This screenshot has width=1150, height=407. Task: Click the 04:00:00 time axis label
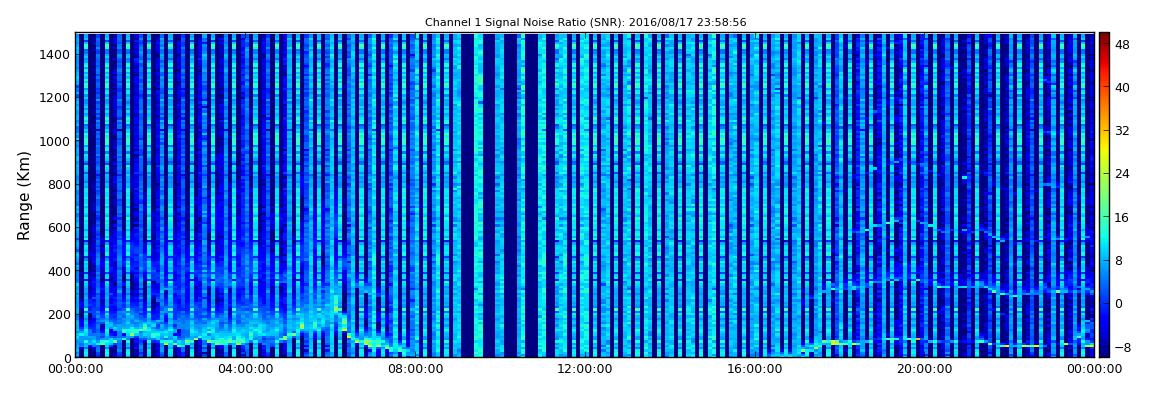(246, 369)
